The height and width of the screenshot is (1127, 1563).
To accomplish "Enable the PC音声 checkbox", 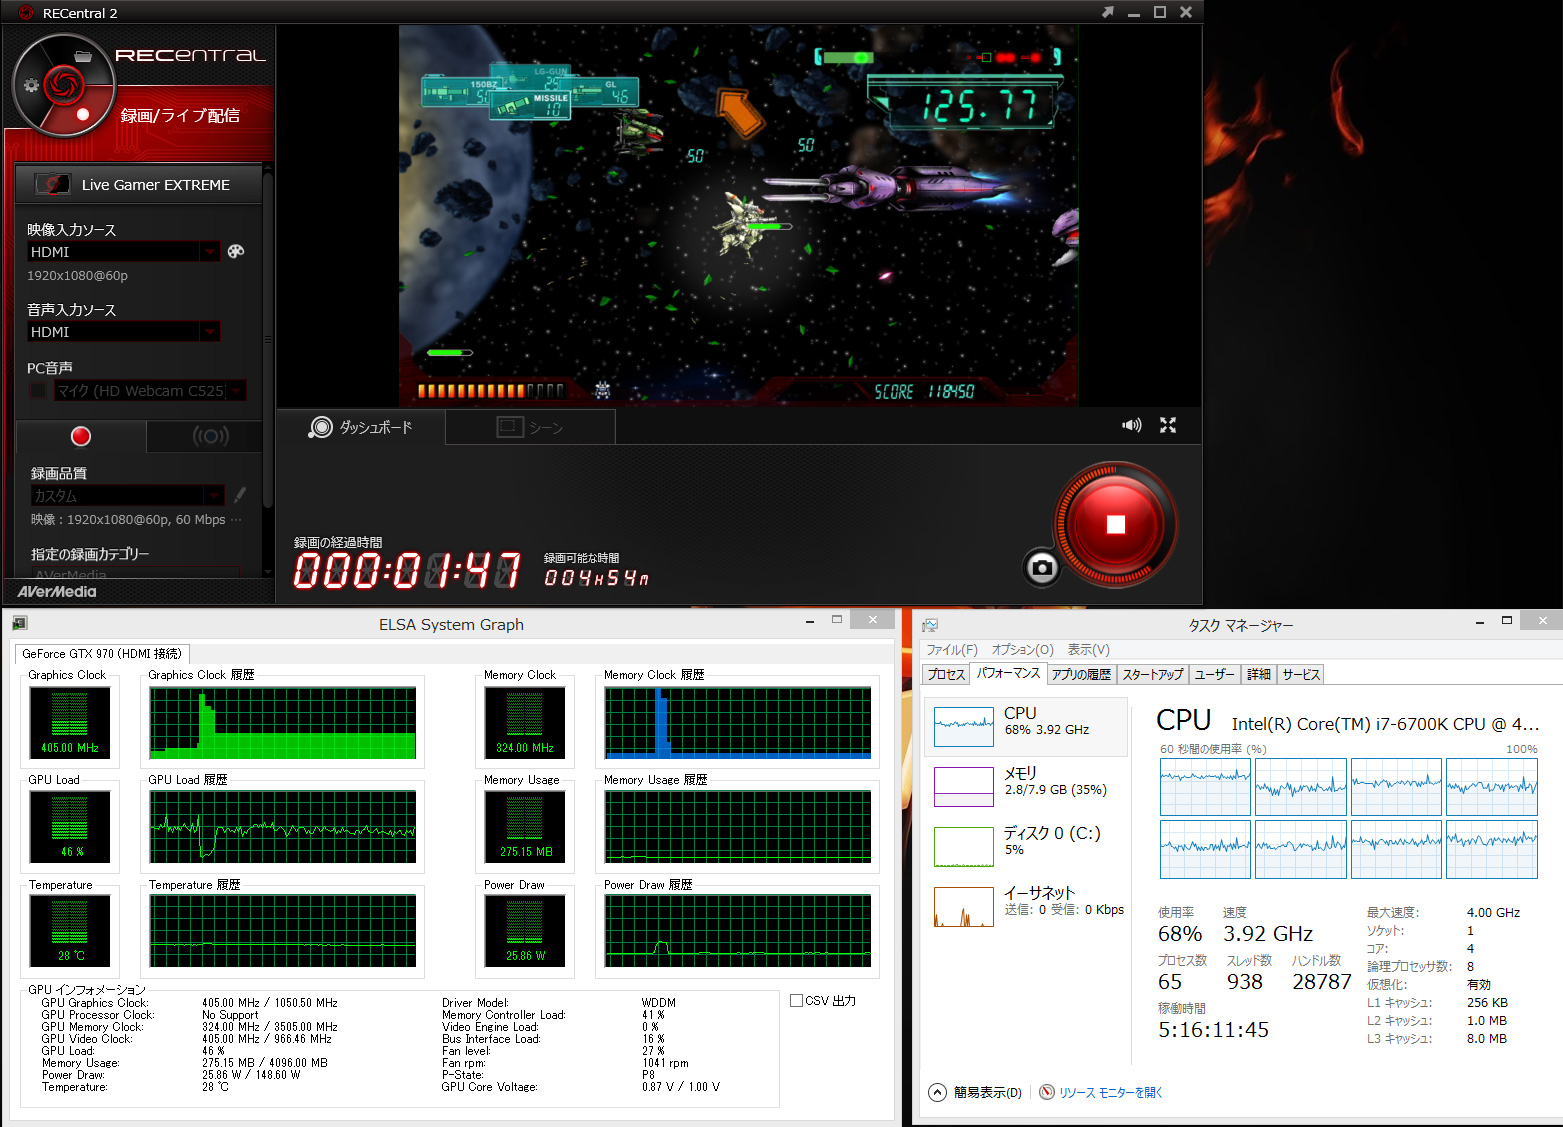I will click(38, 391).
